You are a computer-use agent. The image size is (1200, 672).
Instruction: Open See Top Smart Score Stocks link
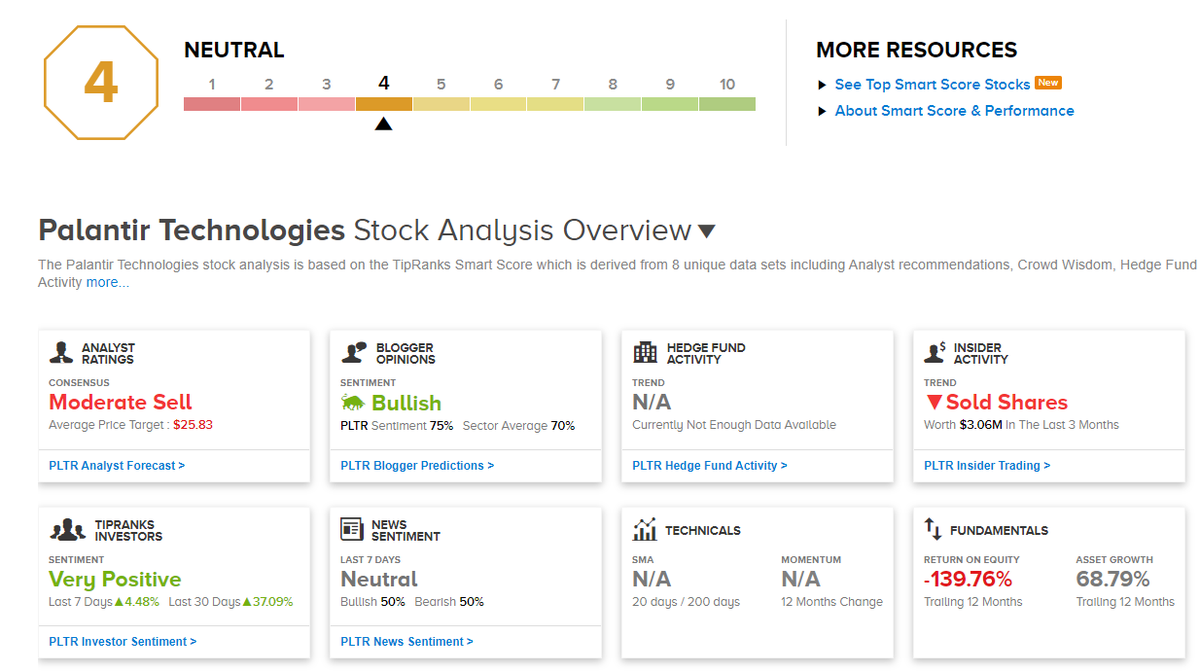tap(932, 85)
